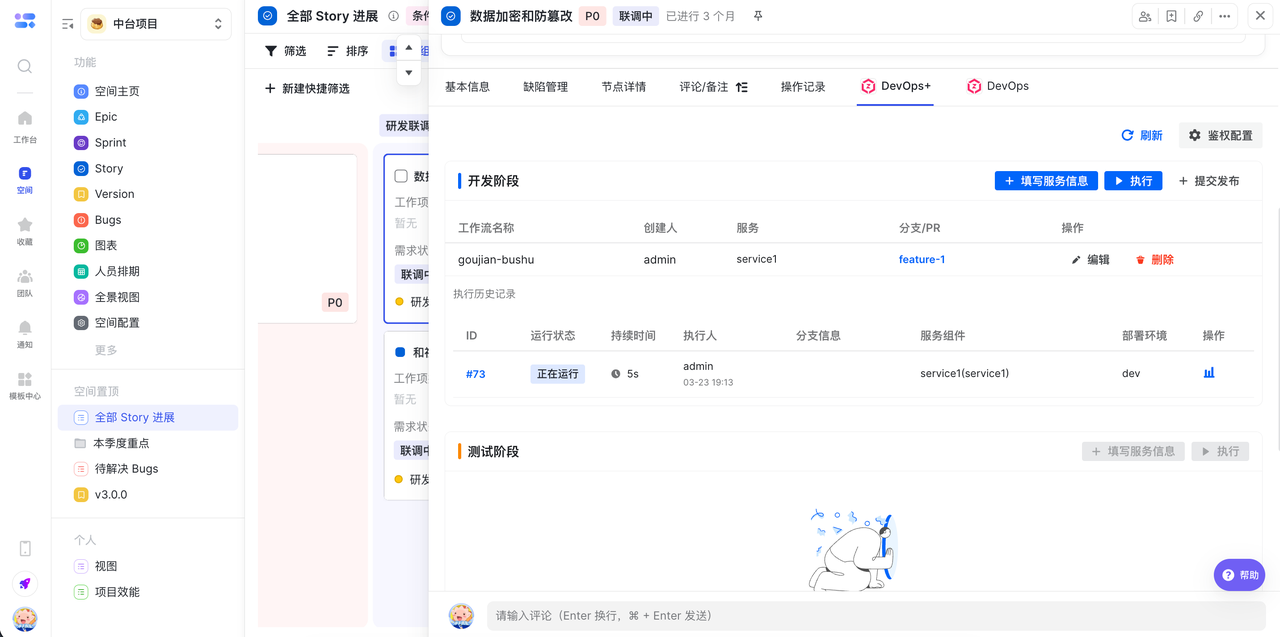This screenshot has height=637, width=1280.
Task: Click the bookmark icon in panel header
Action: tap(1171, 16)
